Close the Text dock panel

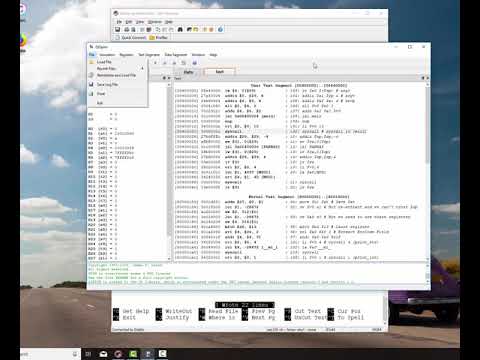(x=427, y=78)
